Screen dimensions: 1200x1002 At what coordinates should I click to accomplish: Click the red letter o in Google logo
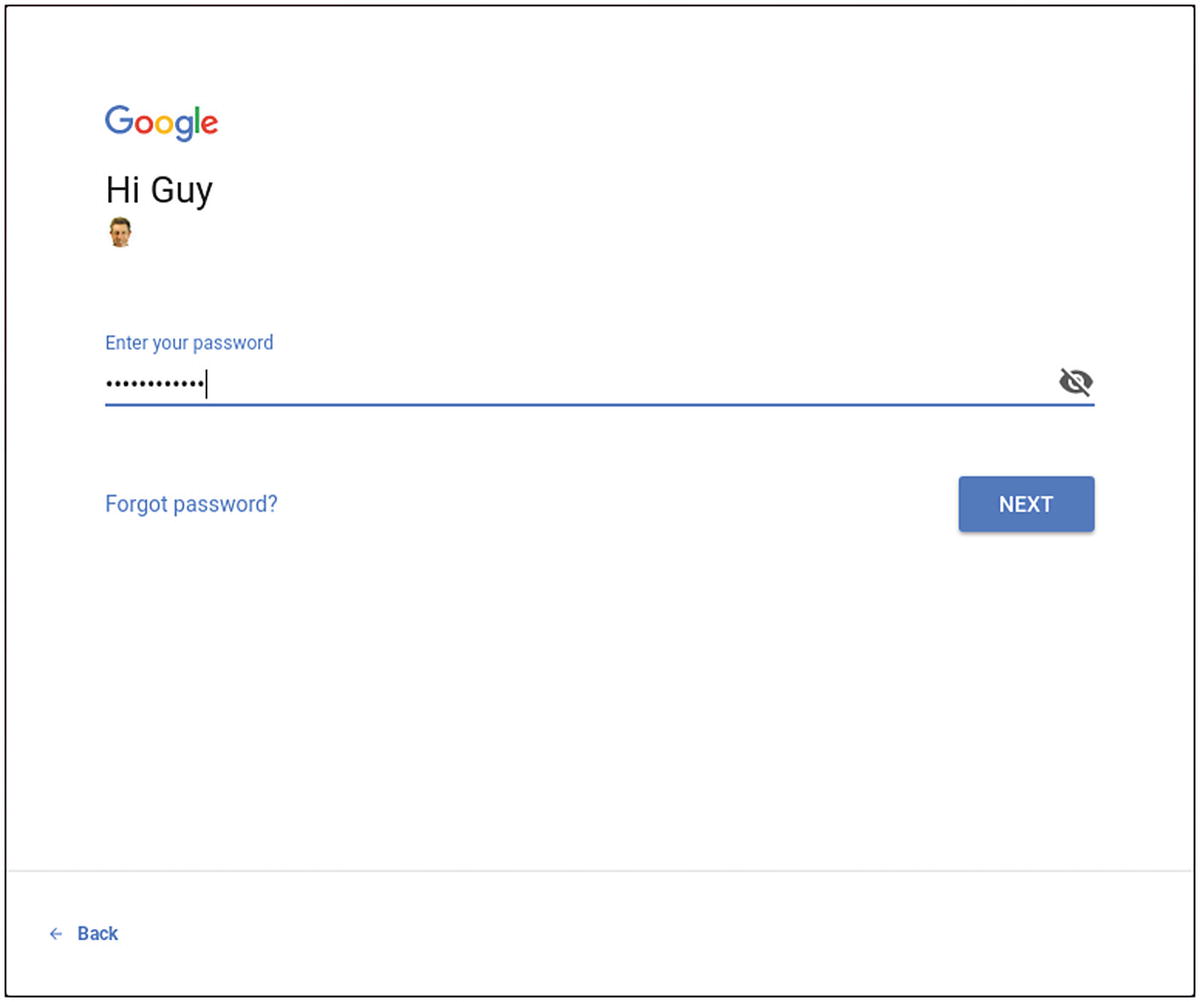[146, 125]
